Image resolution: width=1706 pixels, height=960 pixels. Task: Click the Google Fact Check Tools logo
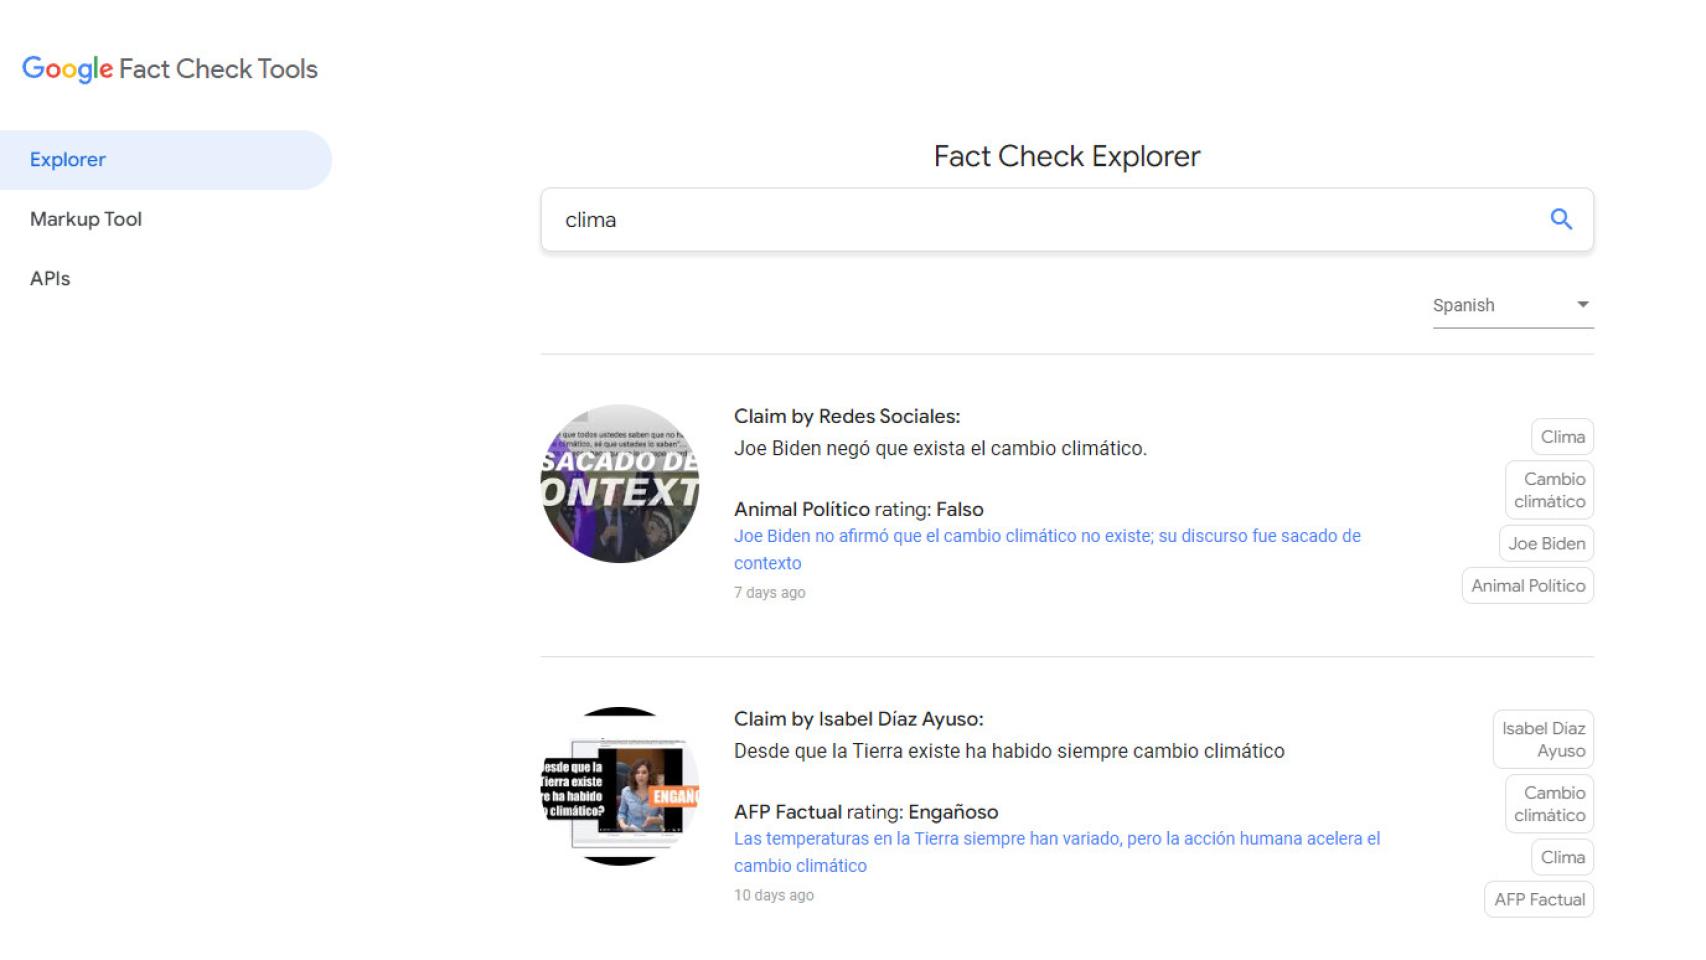[x=168, y=68]
